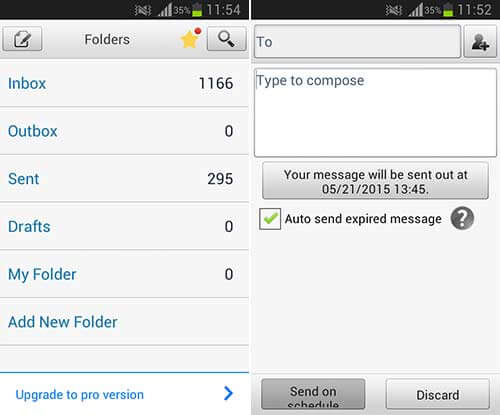Screen dimensions: 500x415
Task: Open scheduled send date and time picker
Action: click(375, 181)
